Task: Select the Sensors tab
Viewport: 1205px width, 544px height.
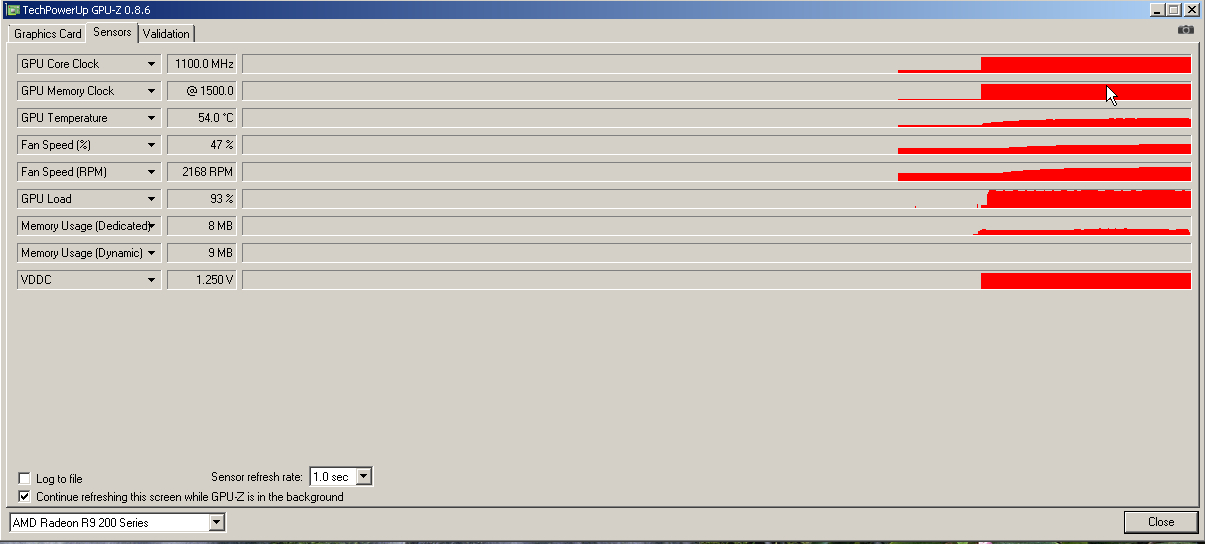Action: tap(112, 32)
